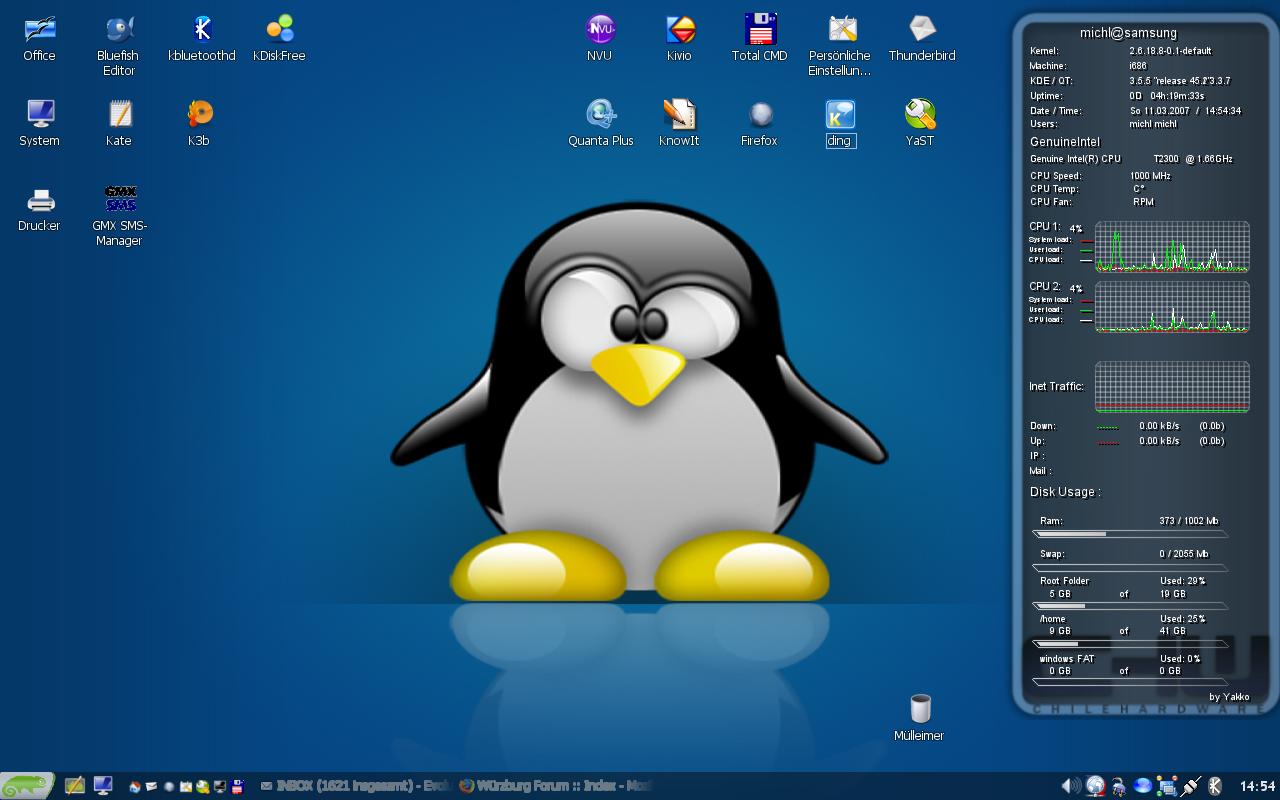Open Persönliche Einstellungen icon
The image size is (1280, 800).
(840, 46)
